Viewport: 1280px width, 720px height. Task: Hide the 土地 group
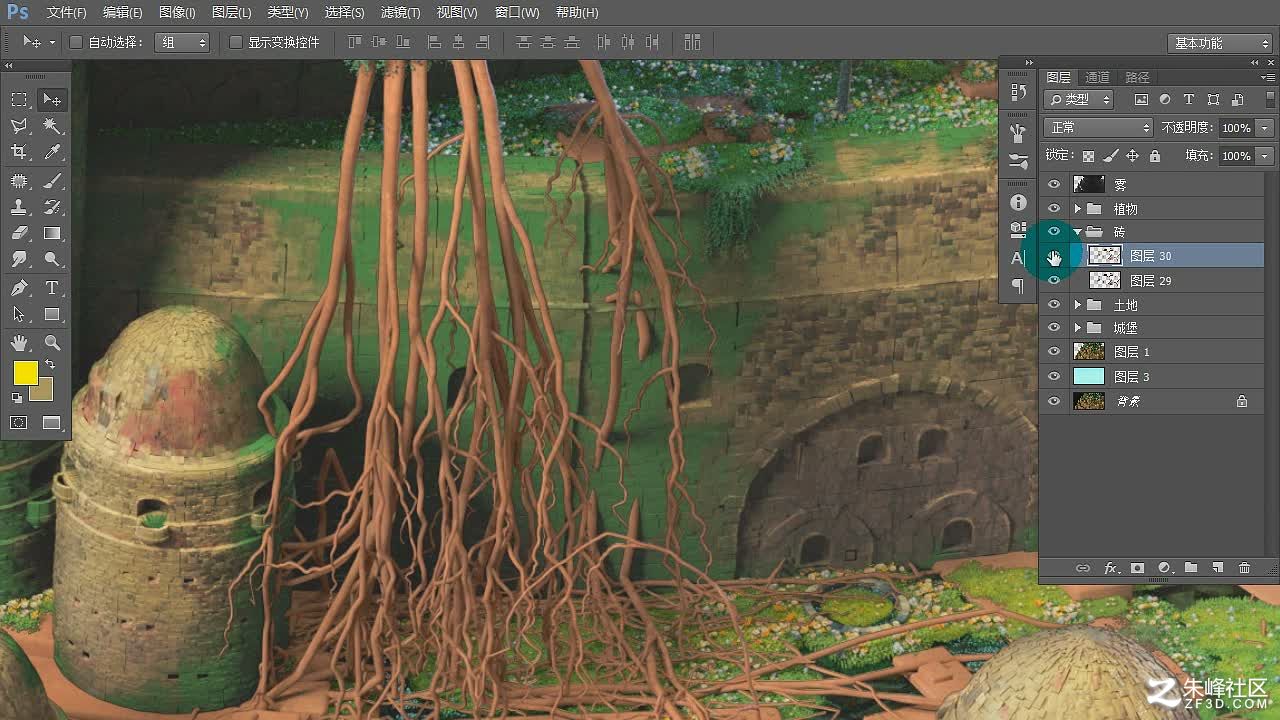[x=1053, y=304]
